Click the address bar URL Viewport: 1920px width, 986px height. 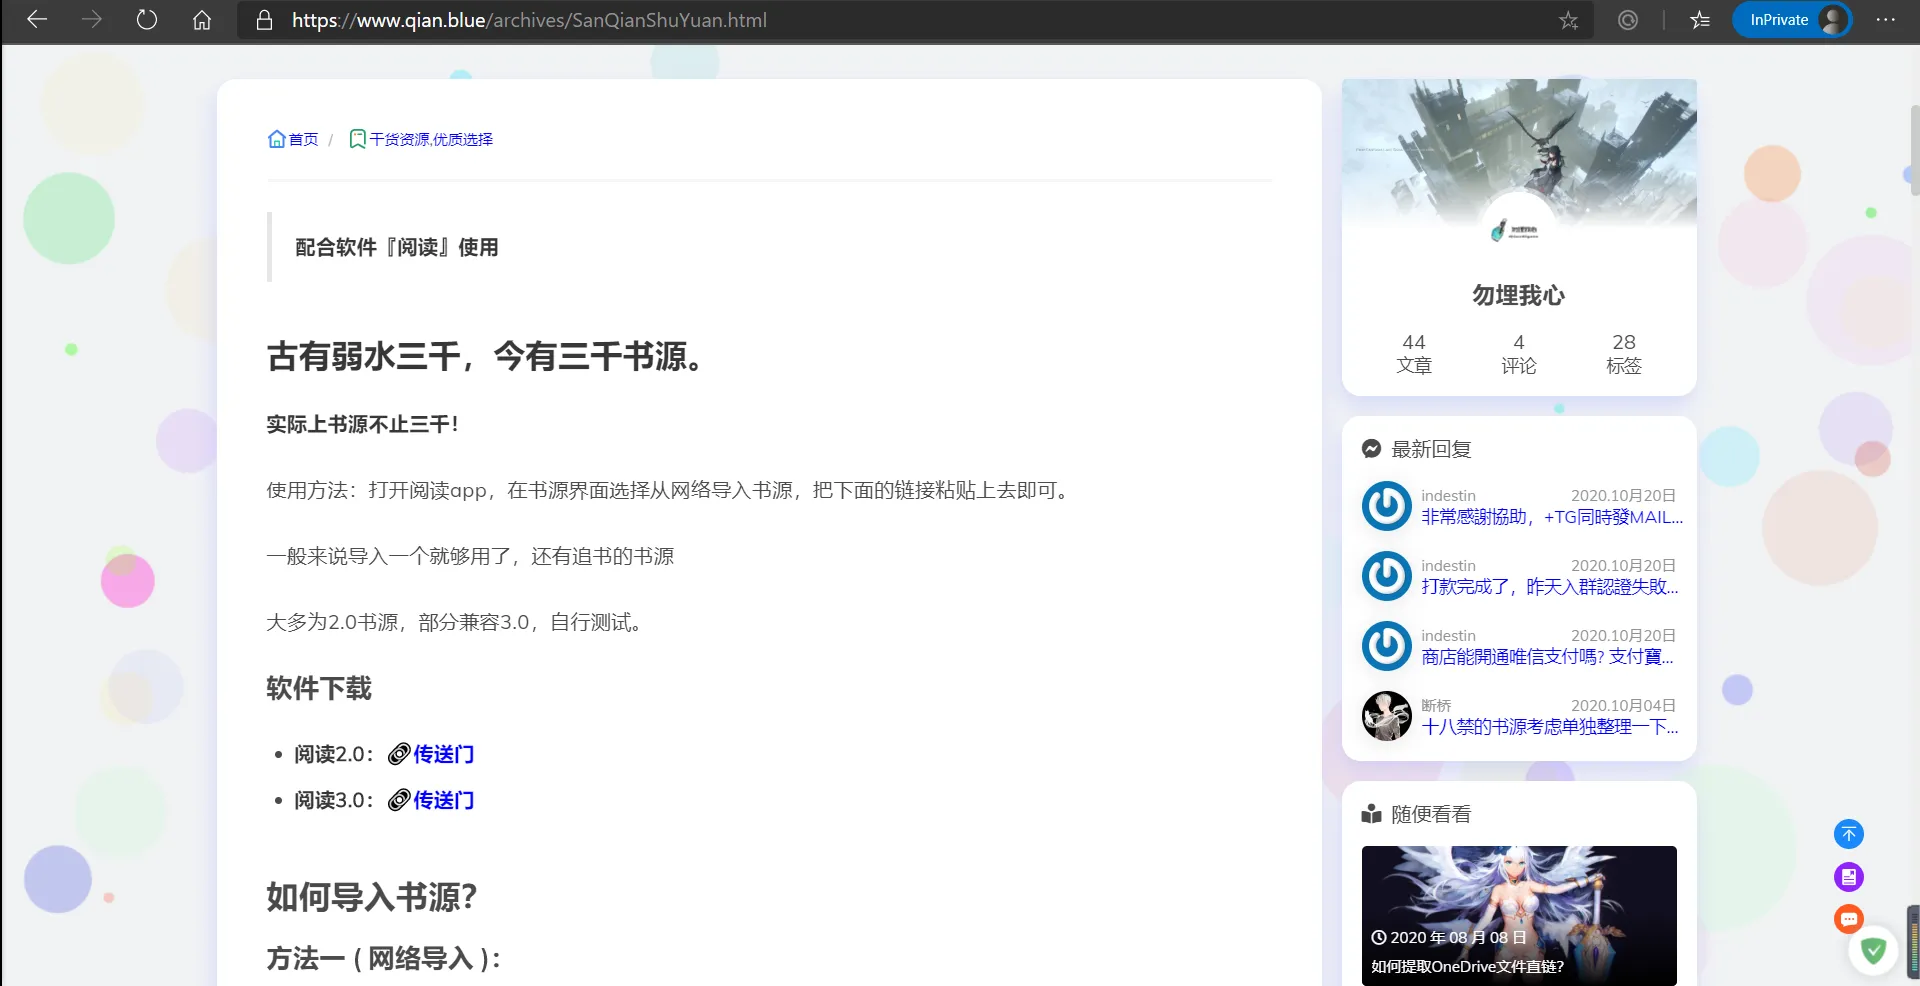pyautogui.click(x=529, y=20)
